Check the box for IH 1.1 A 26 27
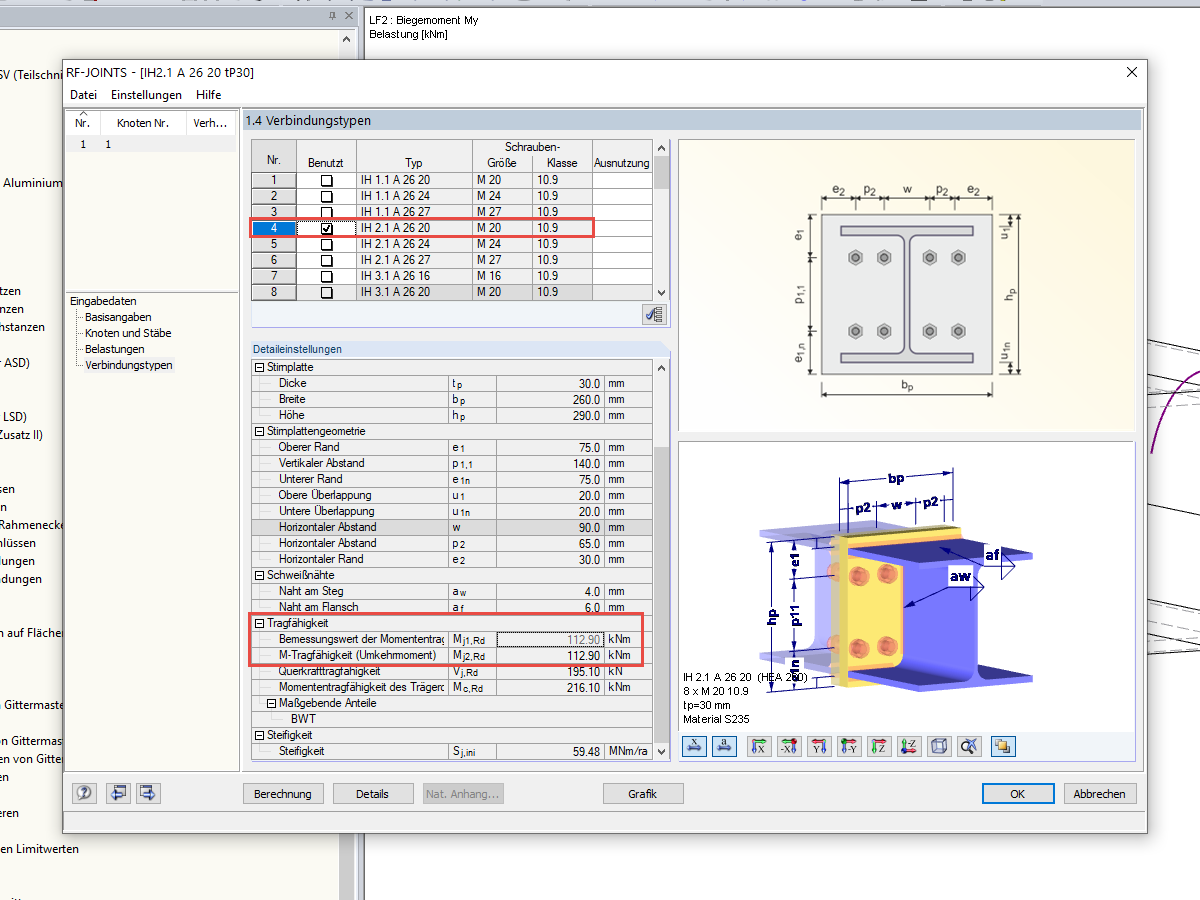Screen dimensions: 1200x900 (x=326, y=212)
